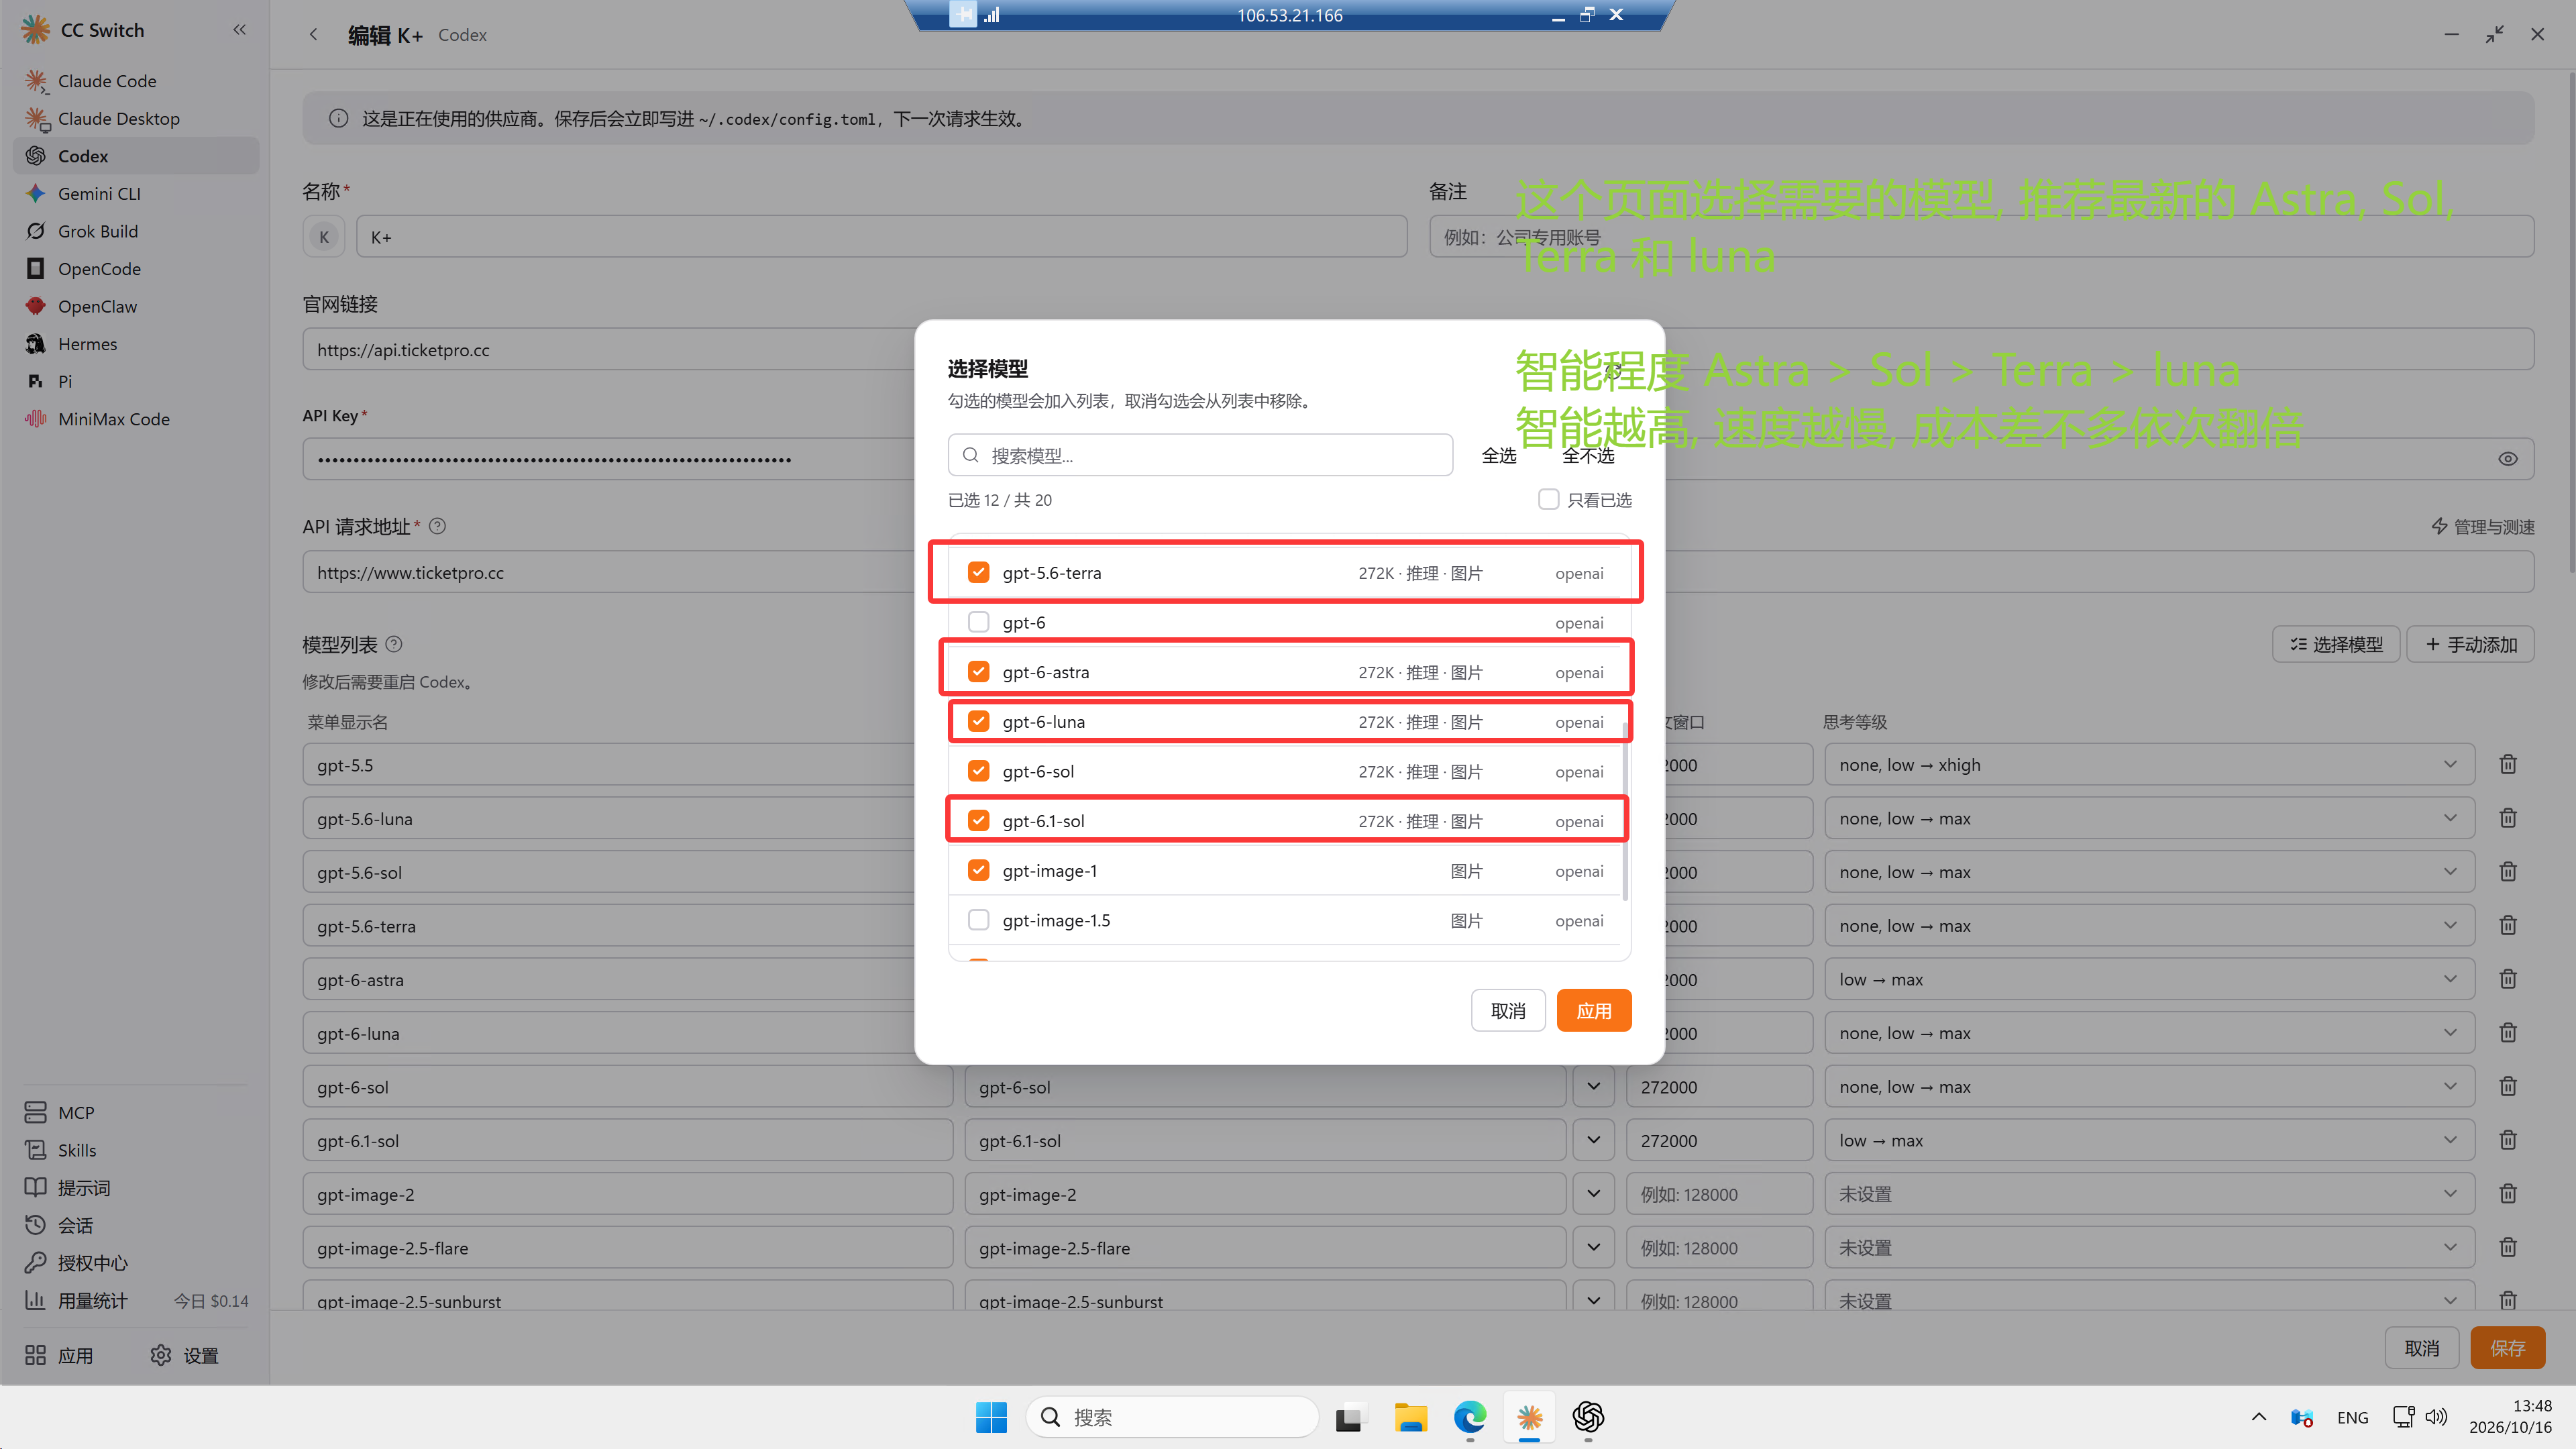Check the gpt-image-1.5 model checkbox
Viewport: 2576px width, 1449px height.
978,920
